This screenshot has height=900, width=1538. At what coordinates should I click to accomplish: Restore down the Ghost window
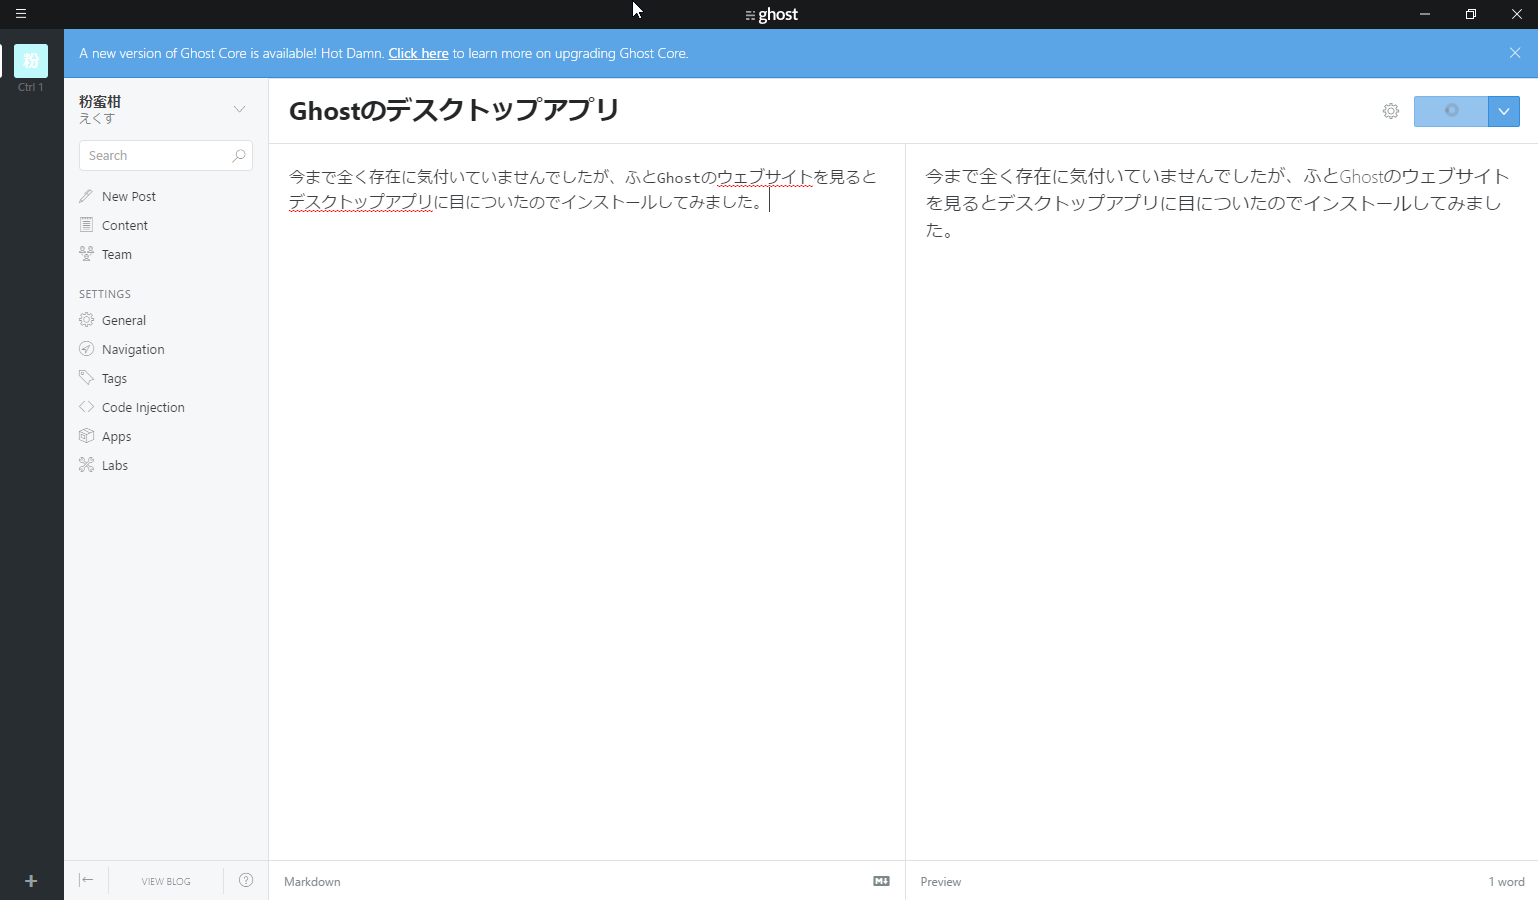pos(1471,14)
